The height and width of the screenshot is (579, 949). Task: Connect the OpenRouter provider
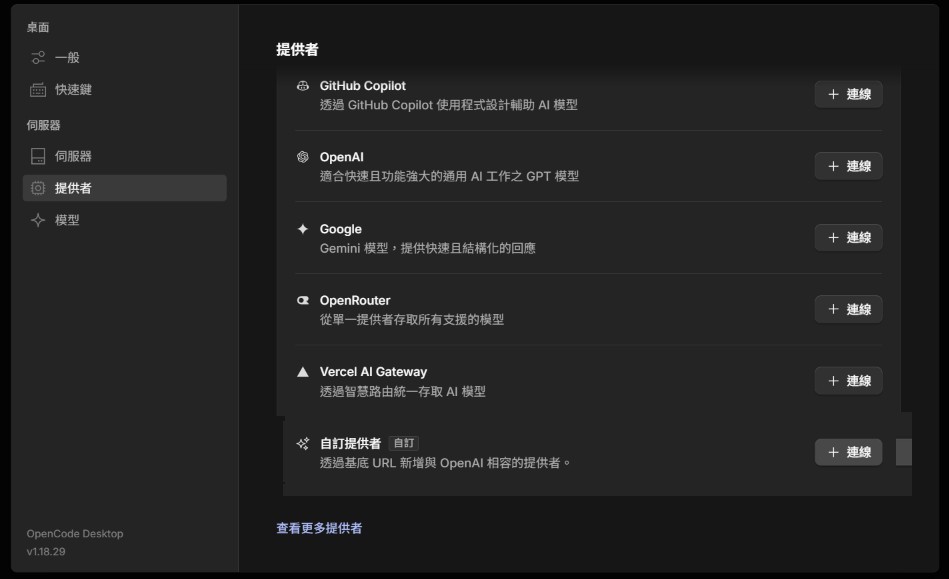(x=848, y=309)
